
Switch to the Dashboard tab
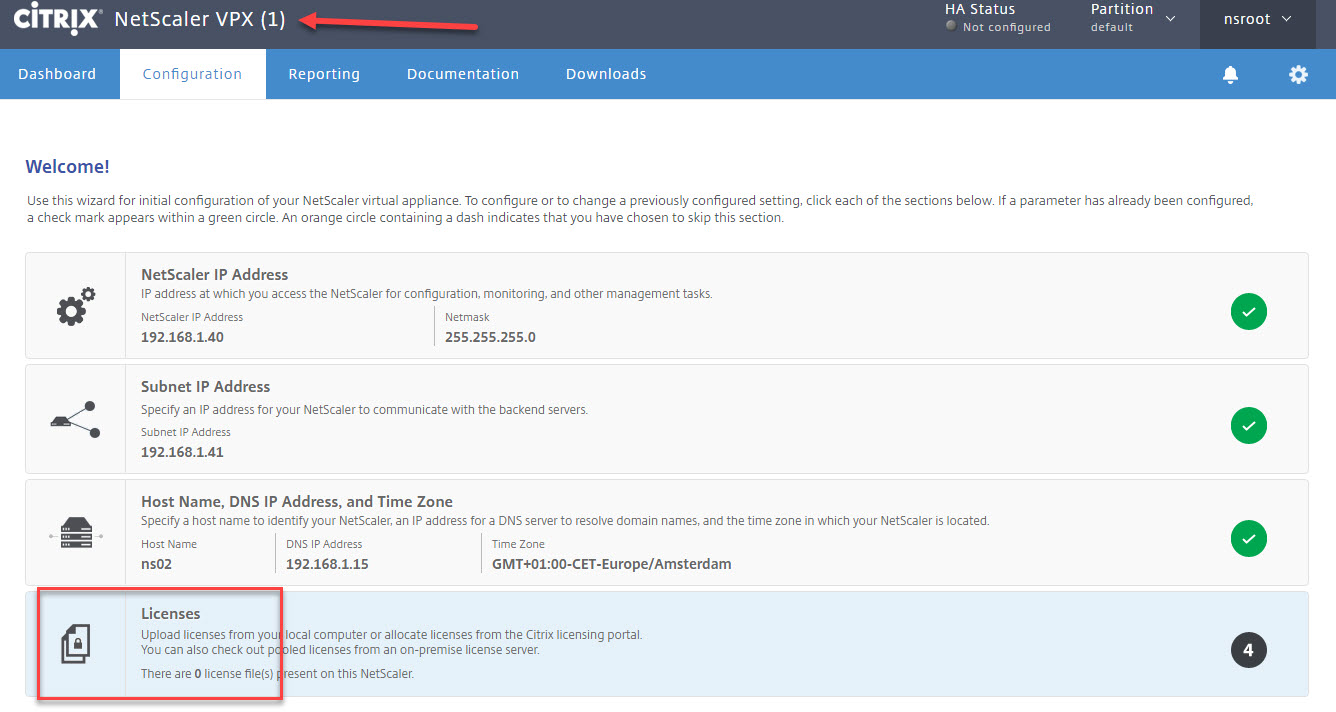[x=57, y=74]
